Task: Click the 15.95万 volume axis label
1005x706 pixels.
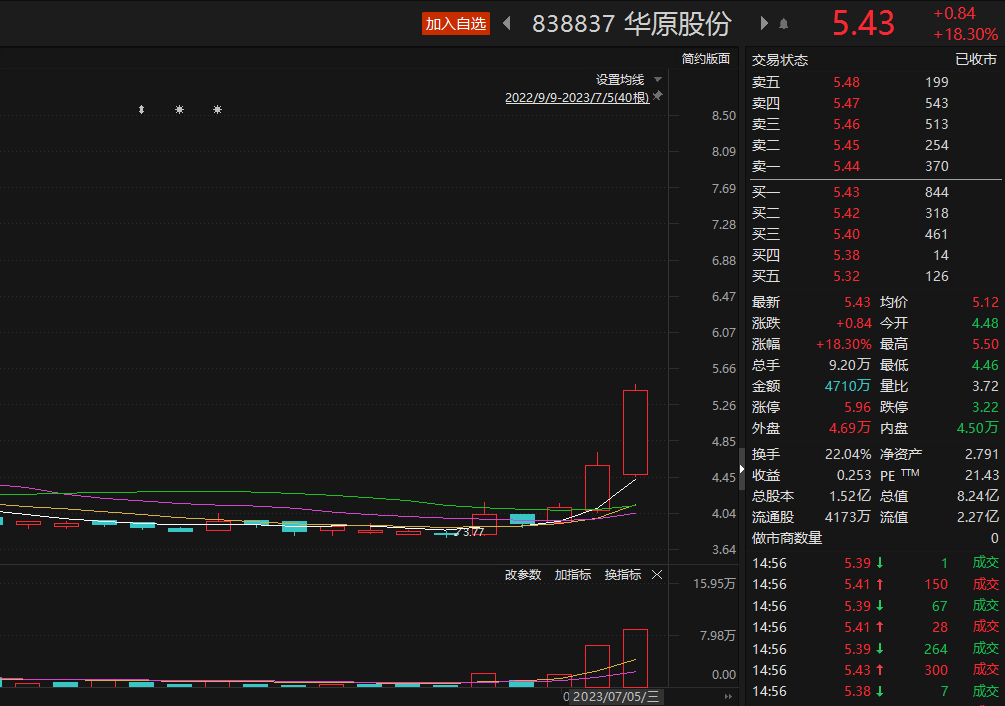Action: pyautogui.click(x=714, y=584)
